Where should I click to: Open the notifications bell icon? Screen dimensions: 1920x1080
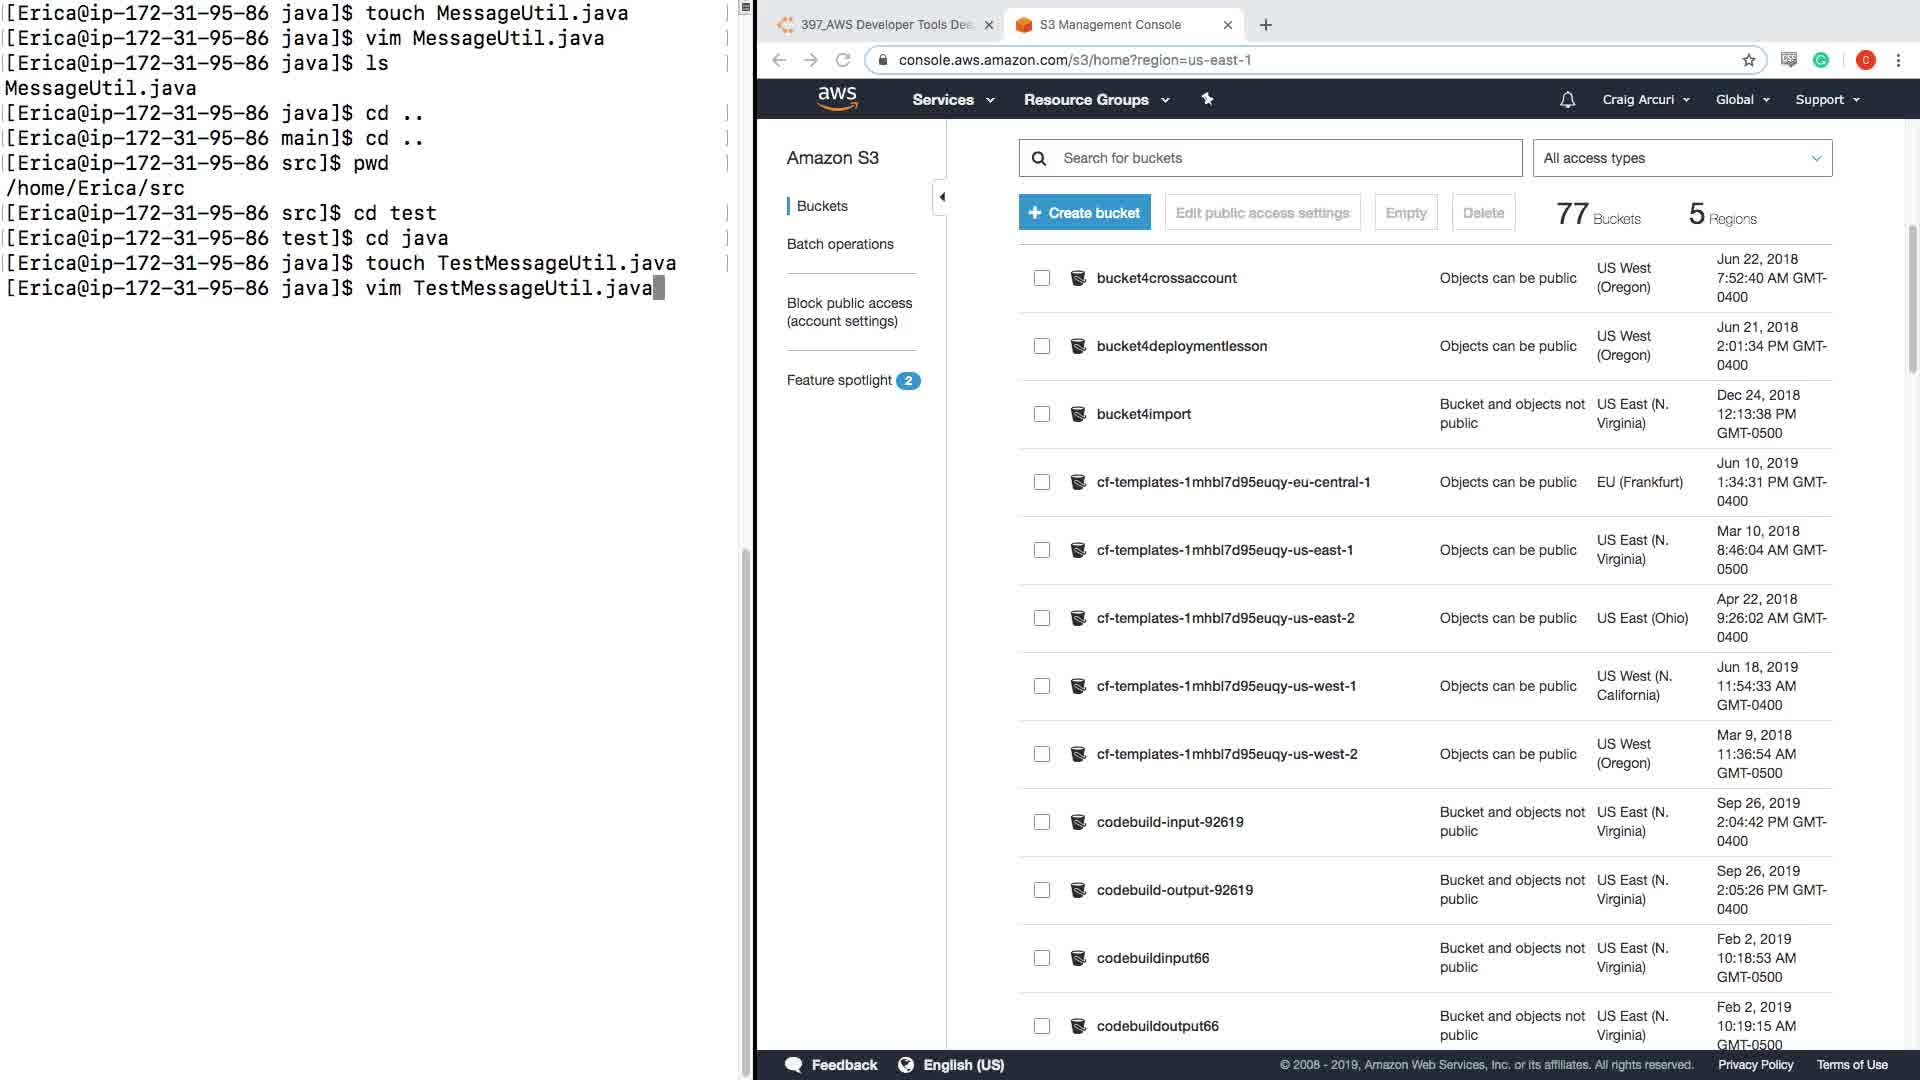click(1567, 100)
